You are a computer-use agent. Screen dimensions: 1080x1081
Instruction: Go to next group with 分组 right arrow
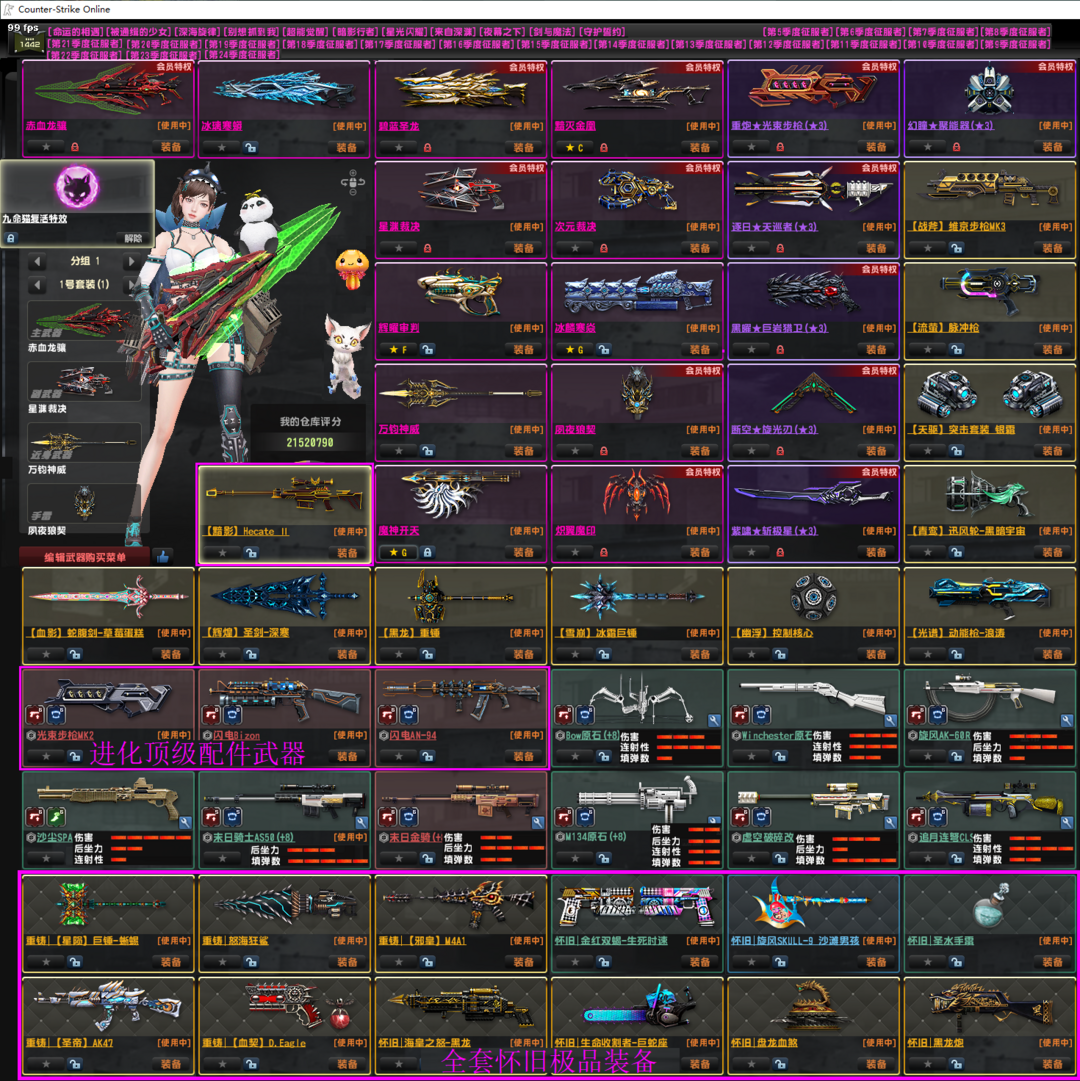[x=131, y=262]
